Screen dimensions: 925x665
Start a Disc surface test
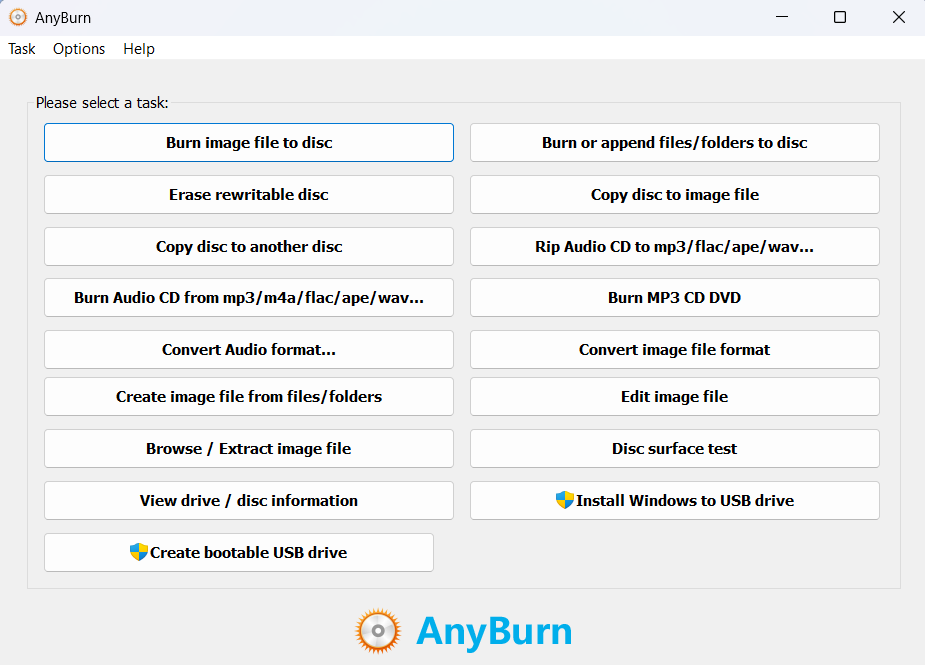674,448
